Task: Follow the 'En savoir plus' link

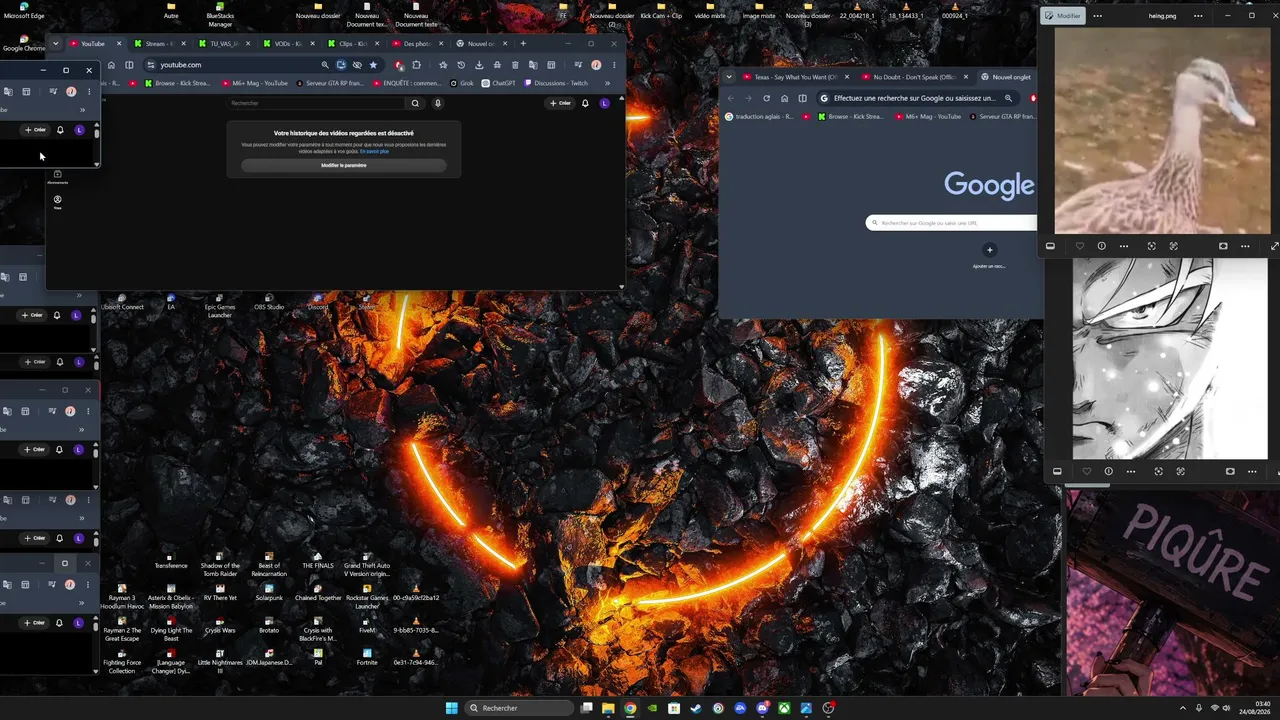Action: pyautogui.click(x=375, y=151)
